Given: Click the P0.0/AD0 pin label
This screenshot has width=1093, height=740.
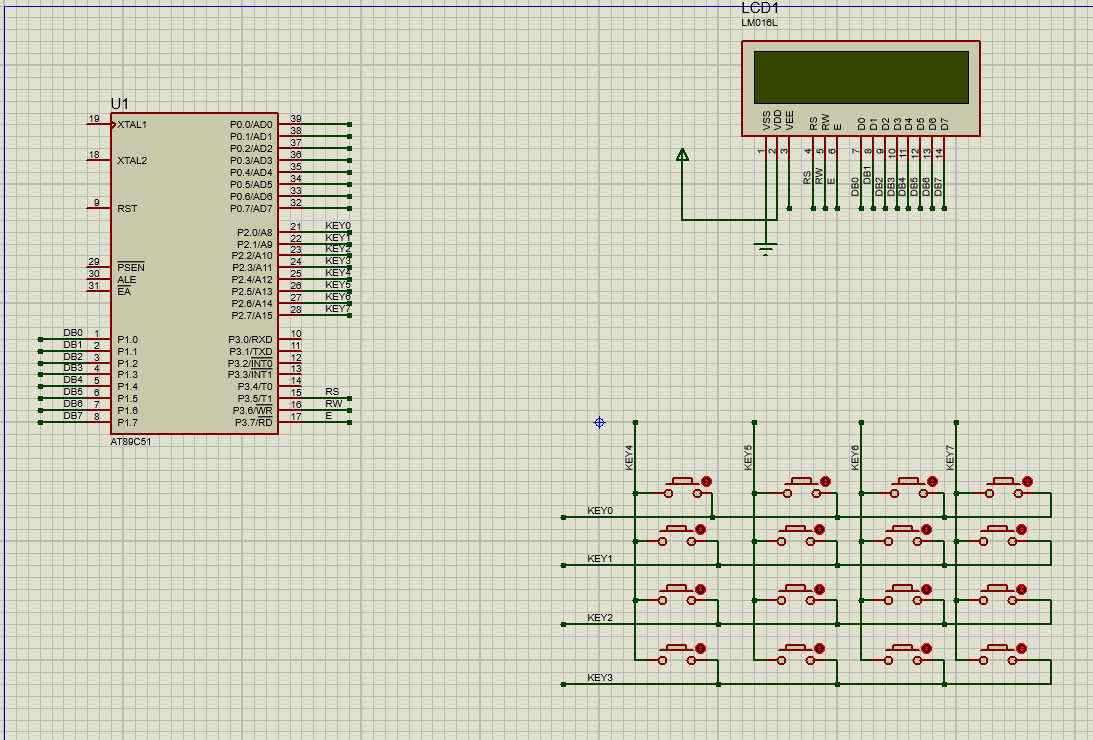Looking at the screenshot, I should tap(251, 125).
